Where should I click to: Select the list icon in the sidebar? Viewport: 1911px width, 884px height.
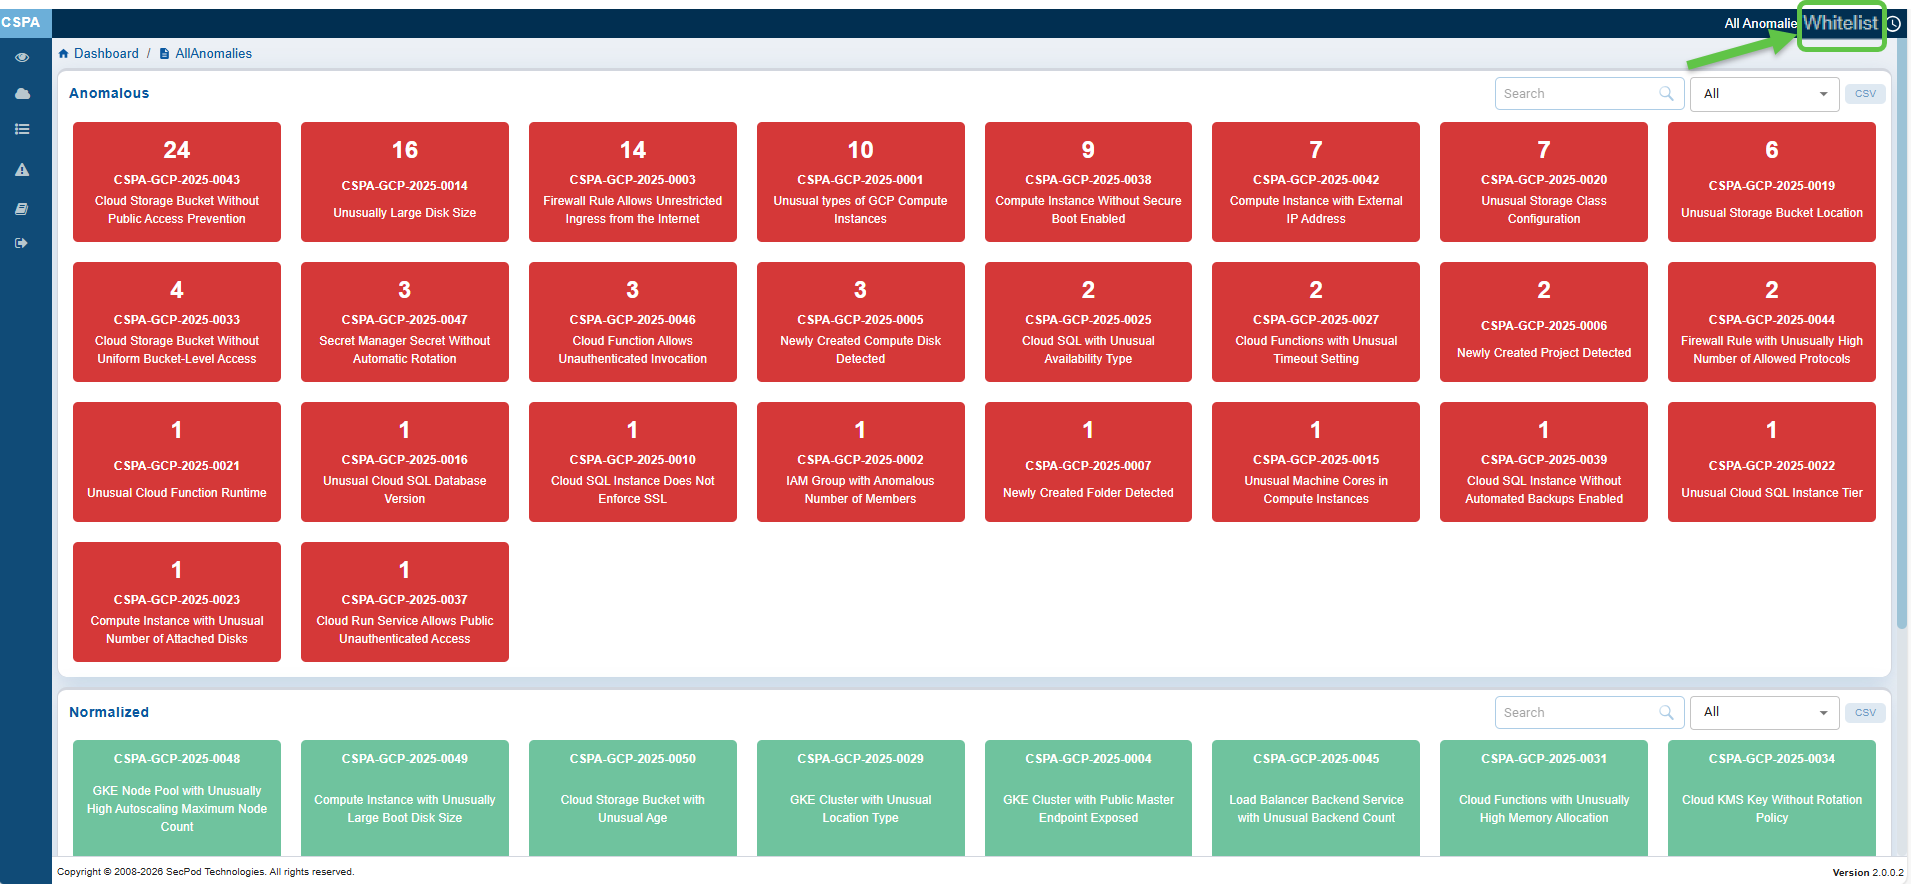22,129
